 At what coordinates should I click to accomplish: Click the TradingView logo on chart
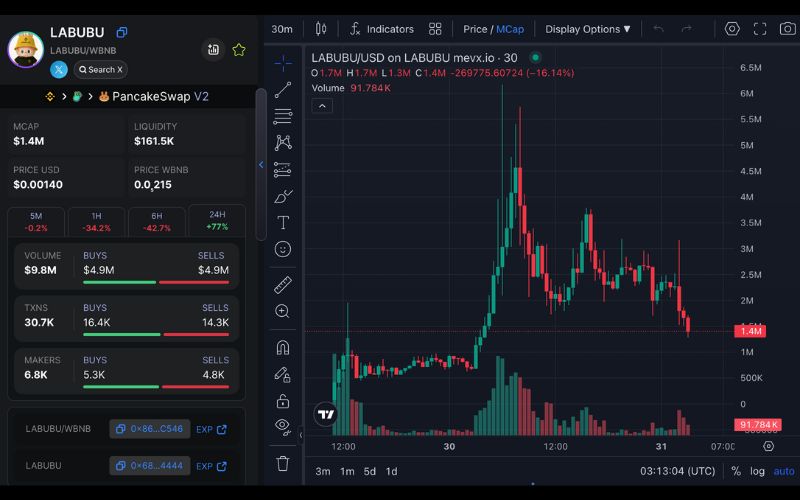(326, 414)
